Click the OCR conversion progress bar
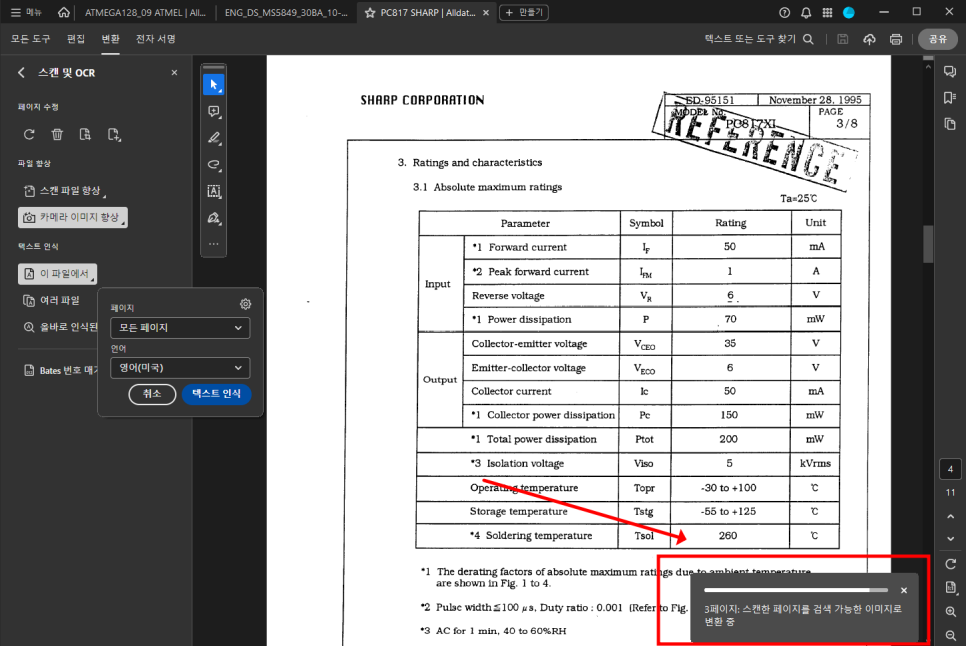This screenshot has width=966, height=646. [x=796, y=590]
